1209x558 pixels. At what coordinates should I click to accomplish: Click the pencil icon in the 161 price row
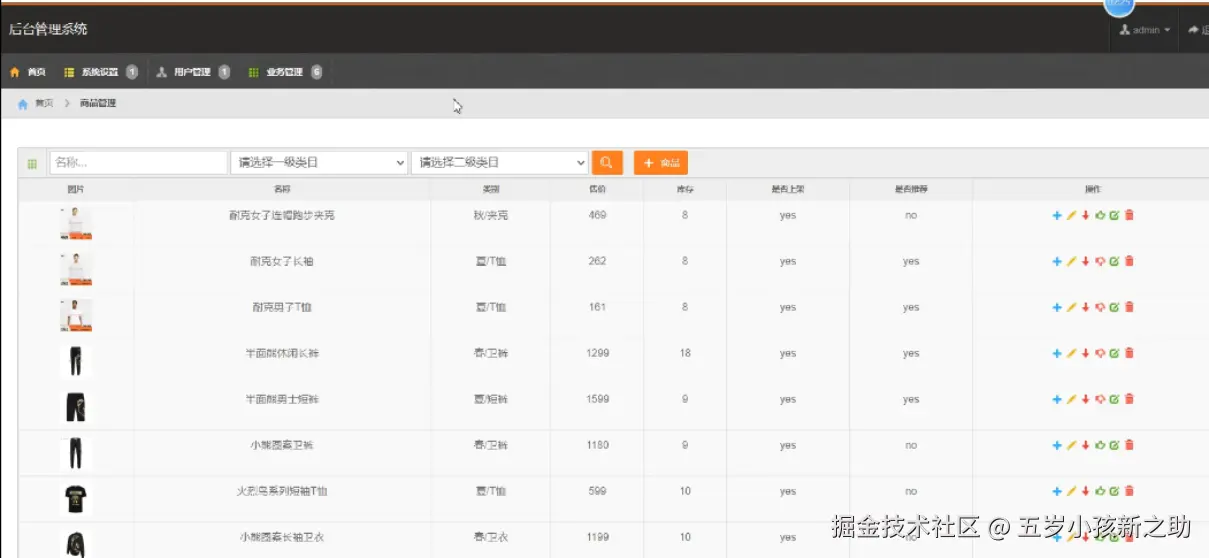coord(1071,307)
